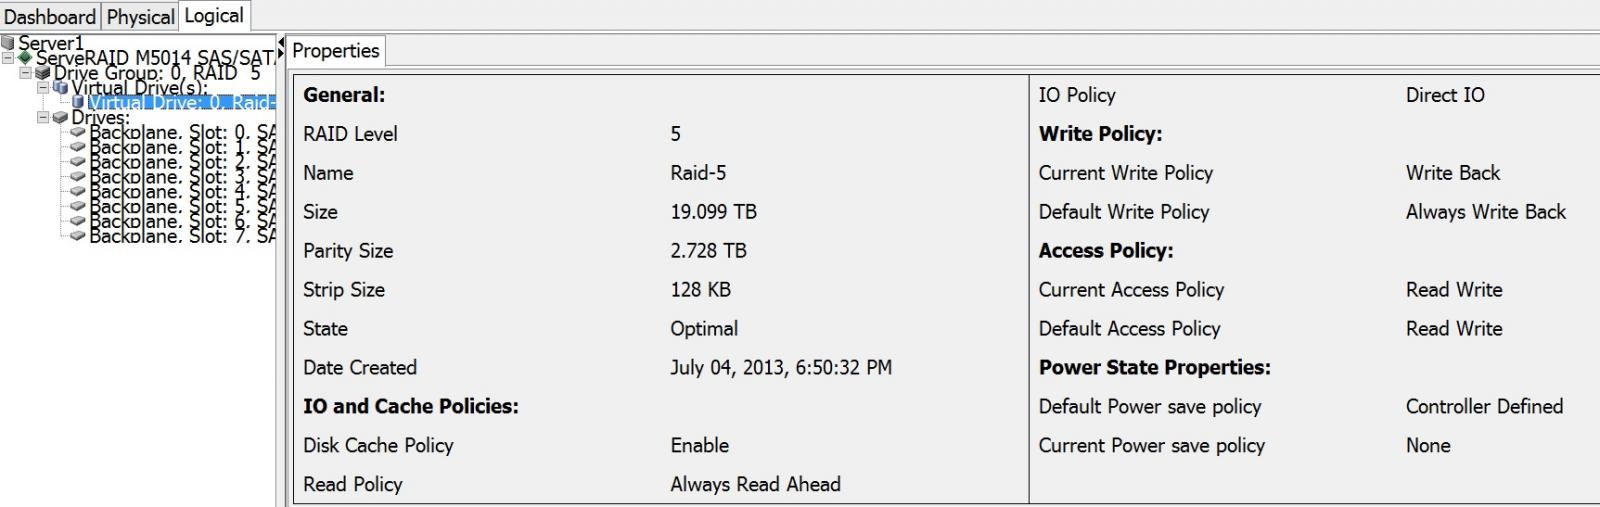Collapse the Drives node

point(43,117)
